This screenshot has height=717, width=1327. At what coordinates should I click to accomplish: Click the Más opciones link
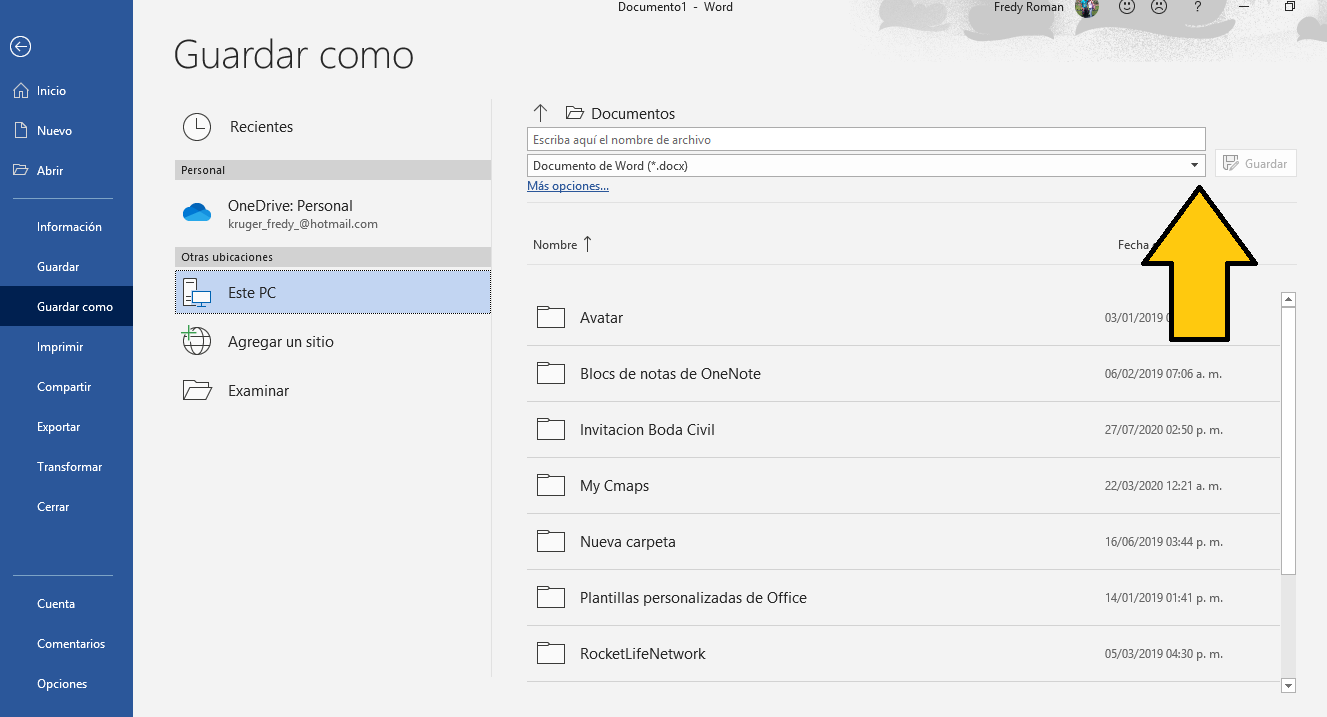pyautogui.click(x=567, y=185)
